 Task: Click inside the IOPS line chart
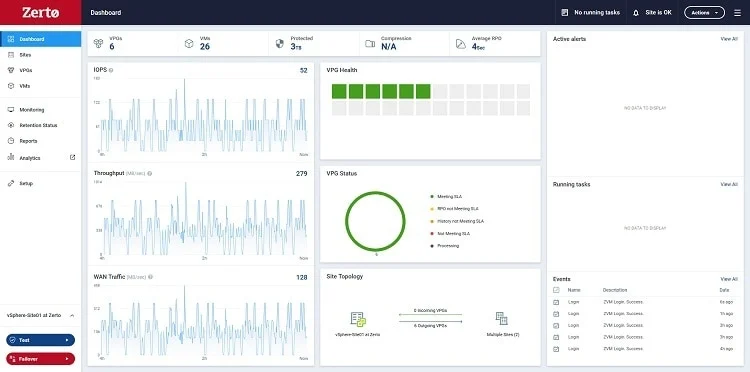pyautogui.click(x=203, y=115)
